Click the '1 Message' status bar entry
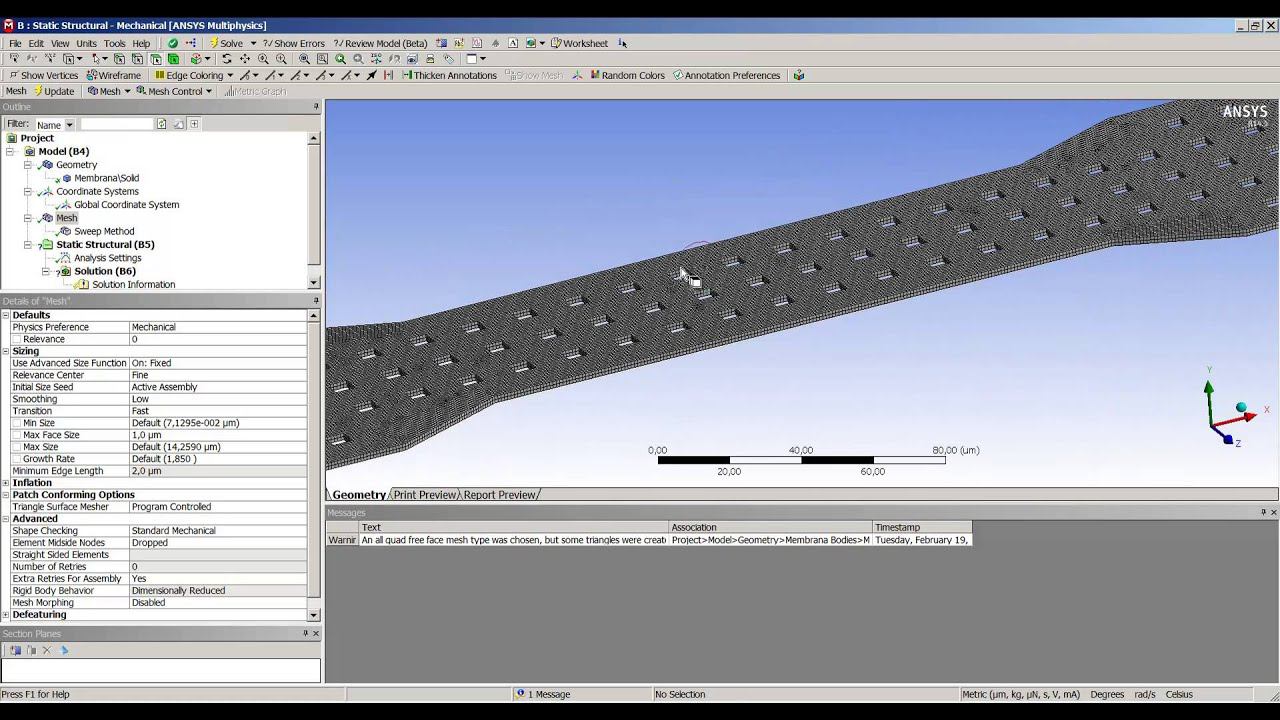Image resolution: width=1280 pixels, height=720 pixels. (549, 694)
